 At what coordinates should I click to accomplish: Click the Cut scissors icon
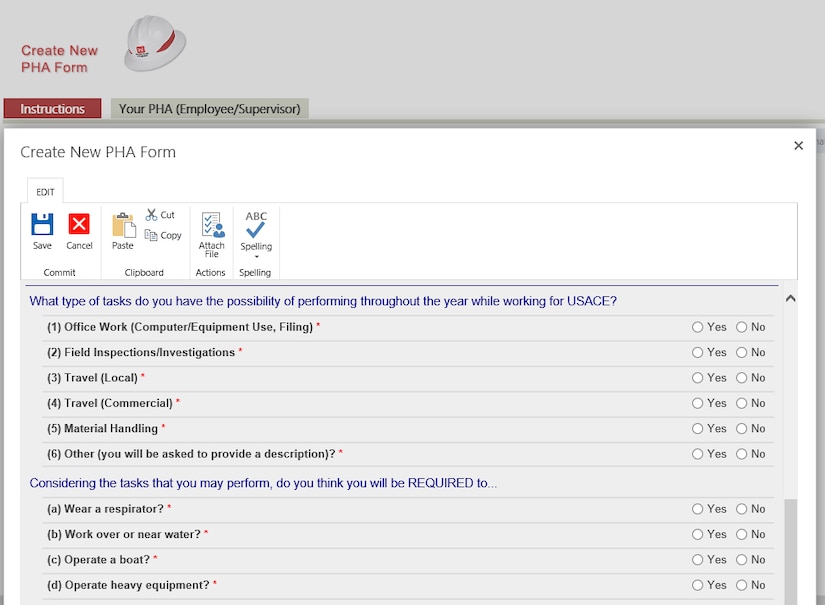pos(152,214)
